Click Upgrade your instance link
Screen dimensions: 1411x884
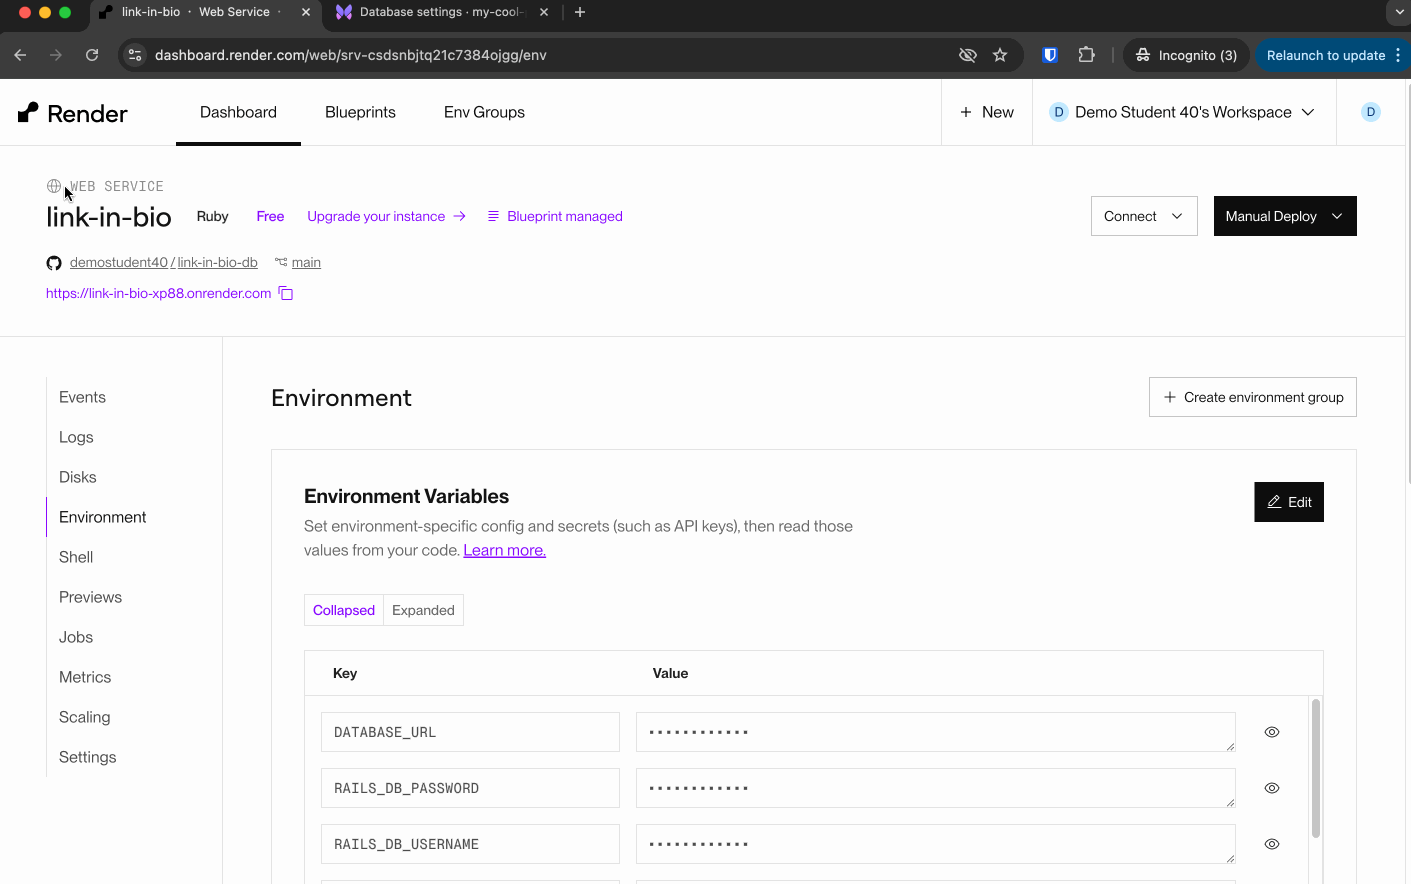(x=376, y=216)
